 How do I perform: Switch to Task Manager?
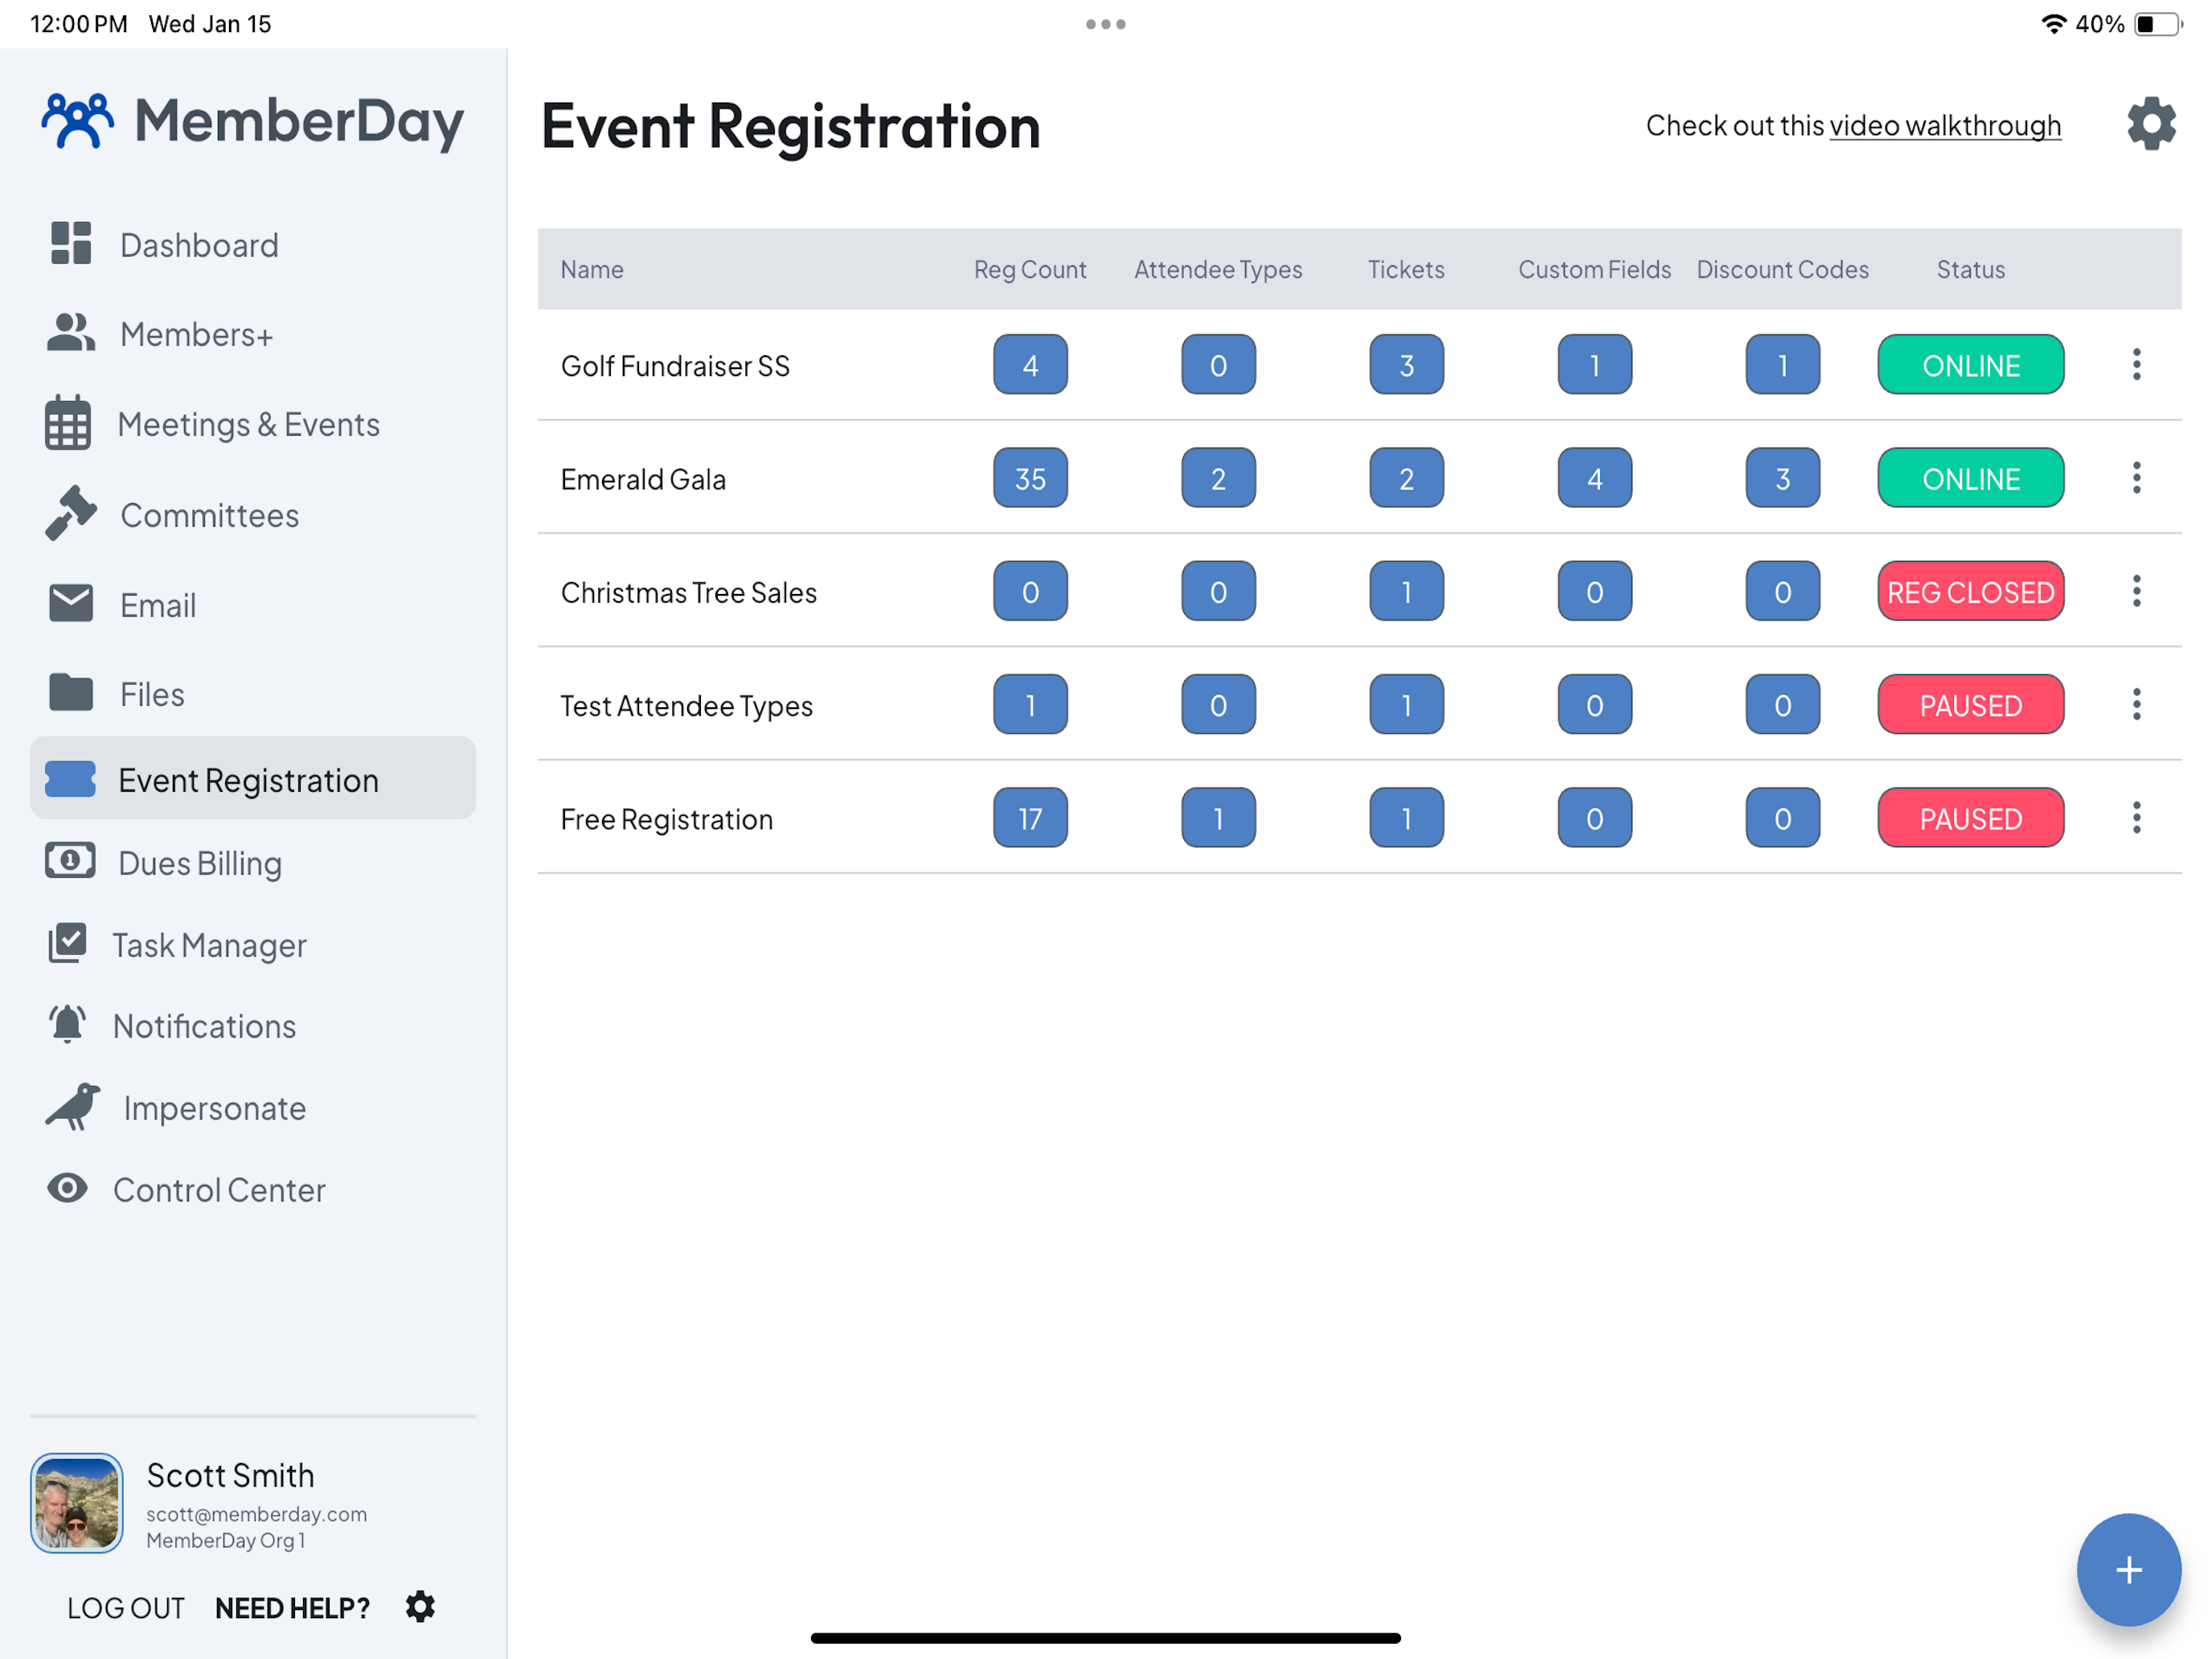tap(209, 945)
